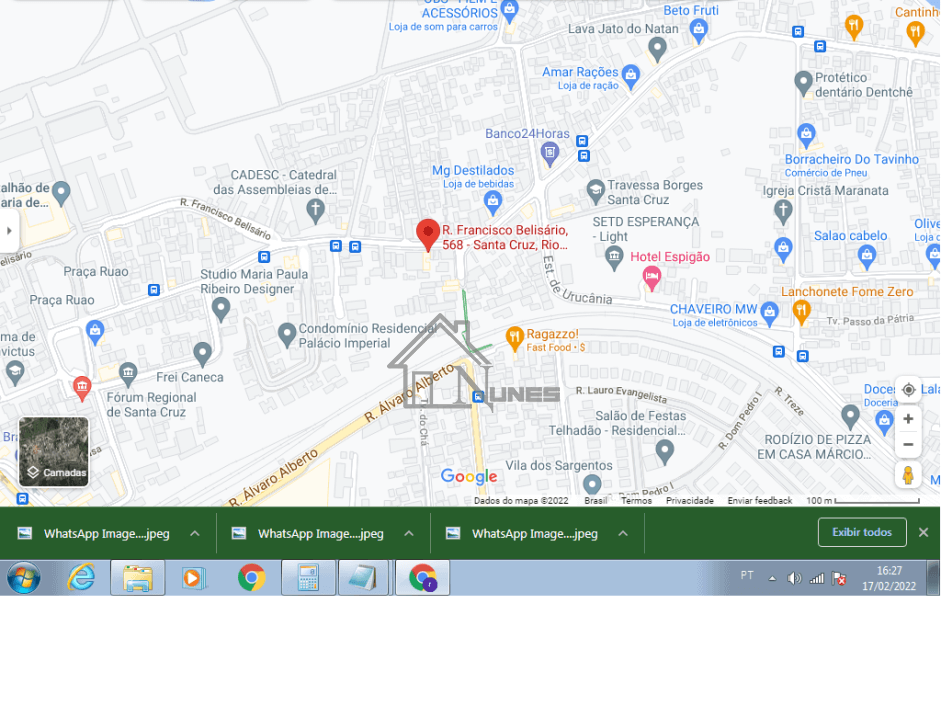941x706 pixels.
Task: Open the Calculator taskbar icon
Action: [308, 578]
